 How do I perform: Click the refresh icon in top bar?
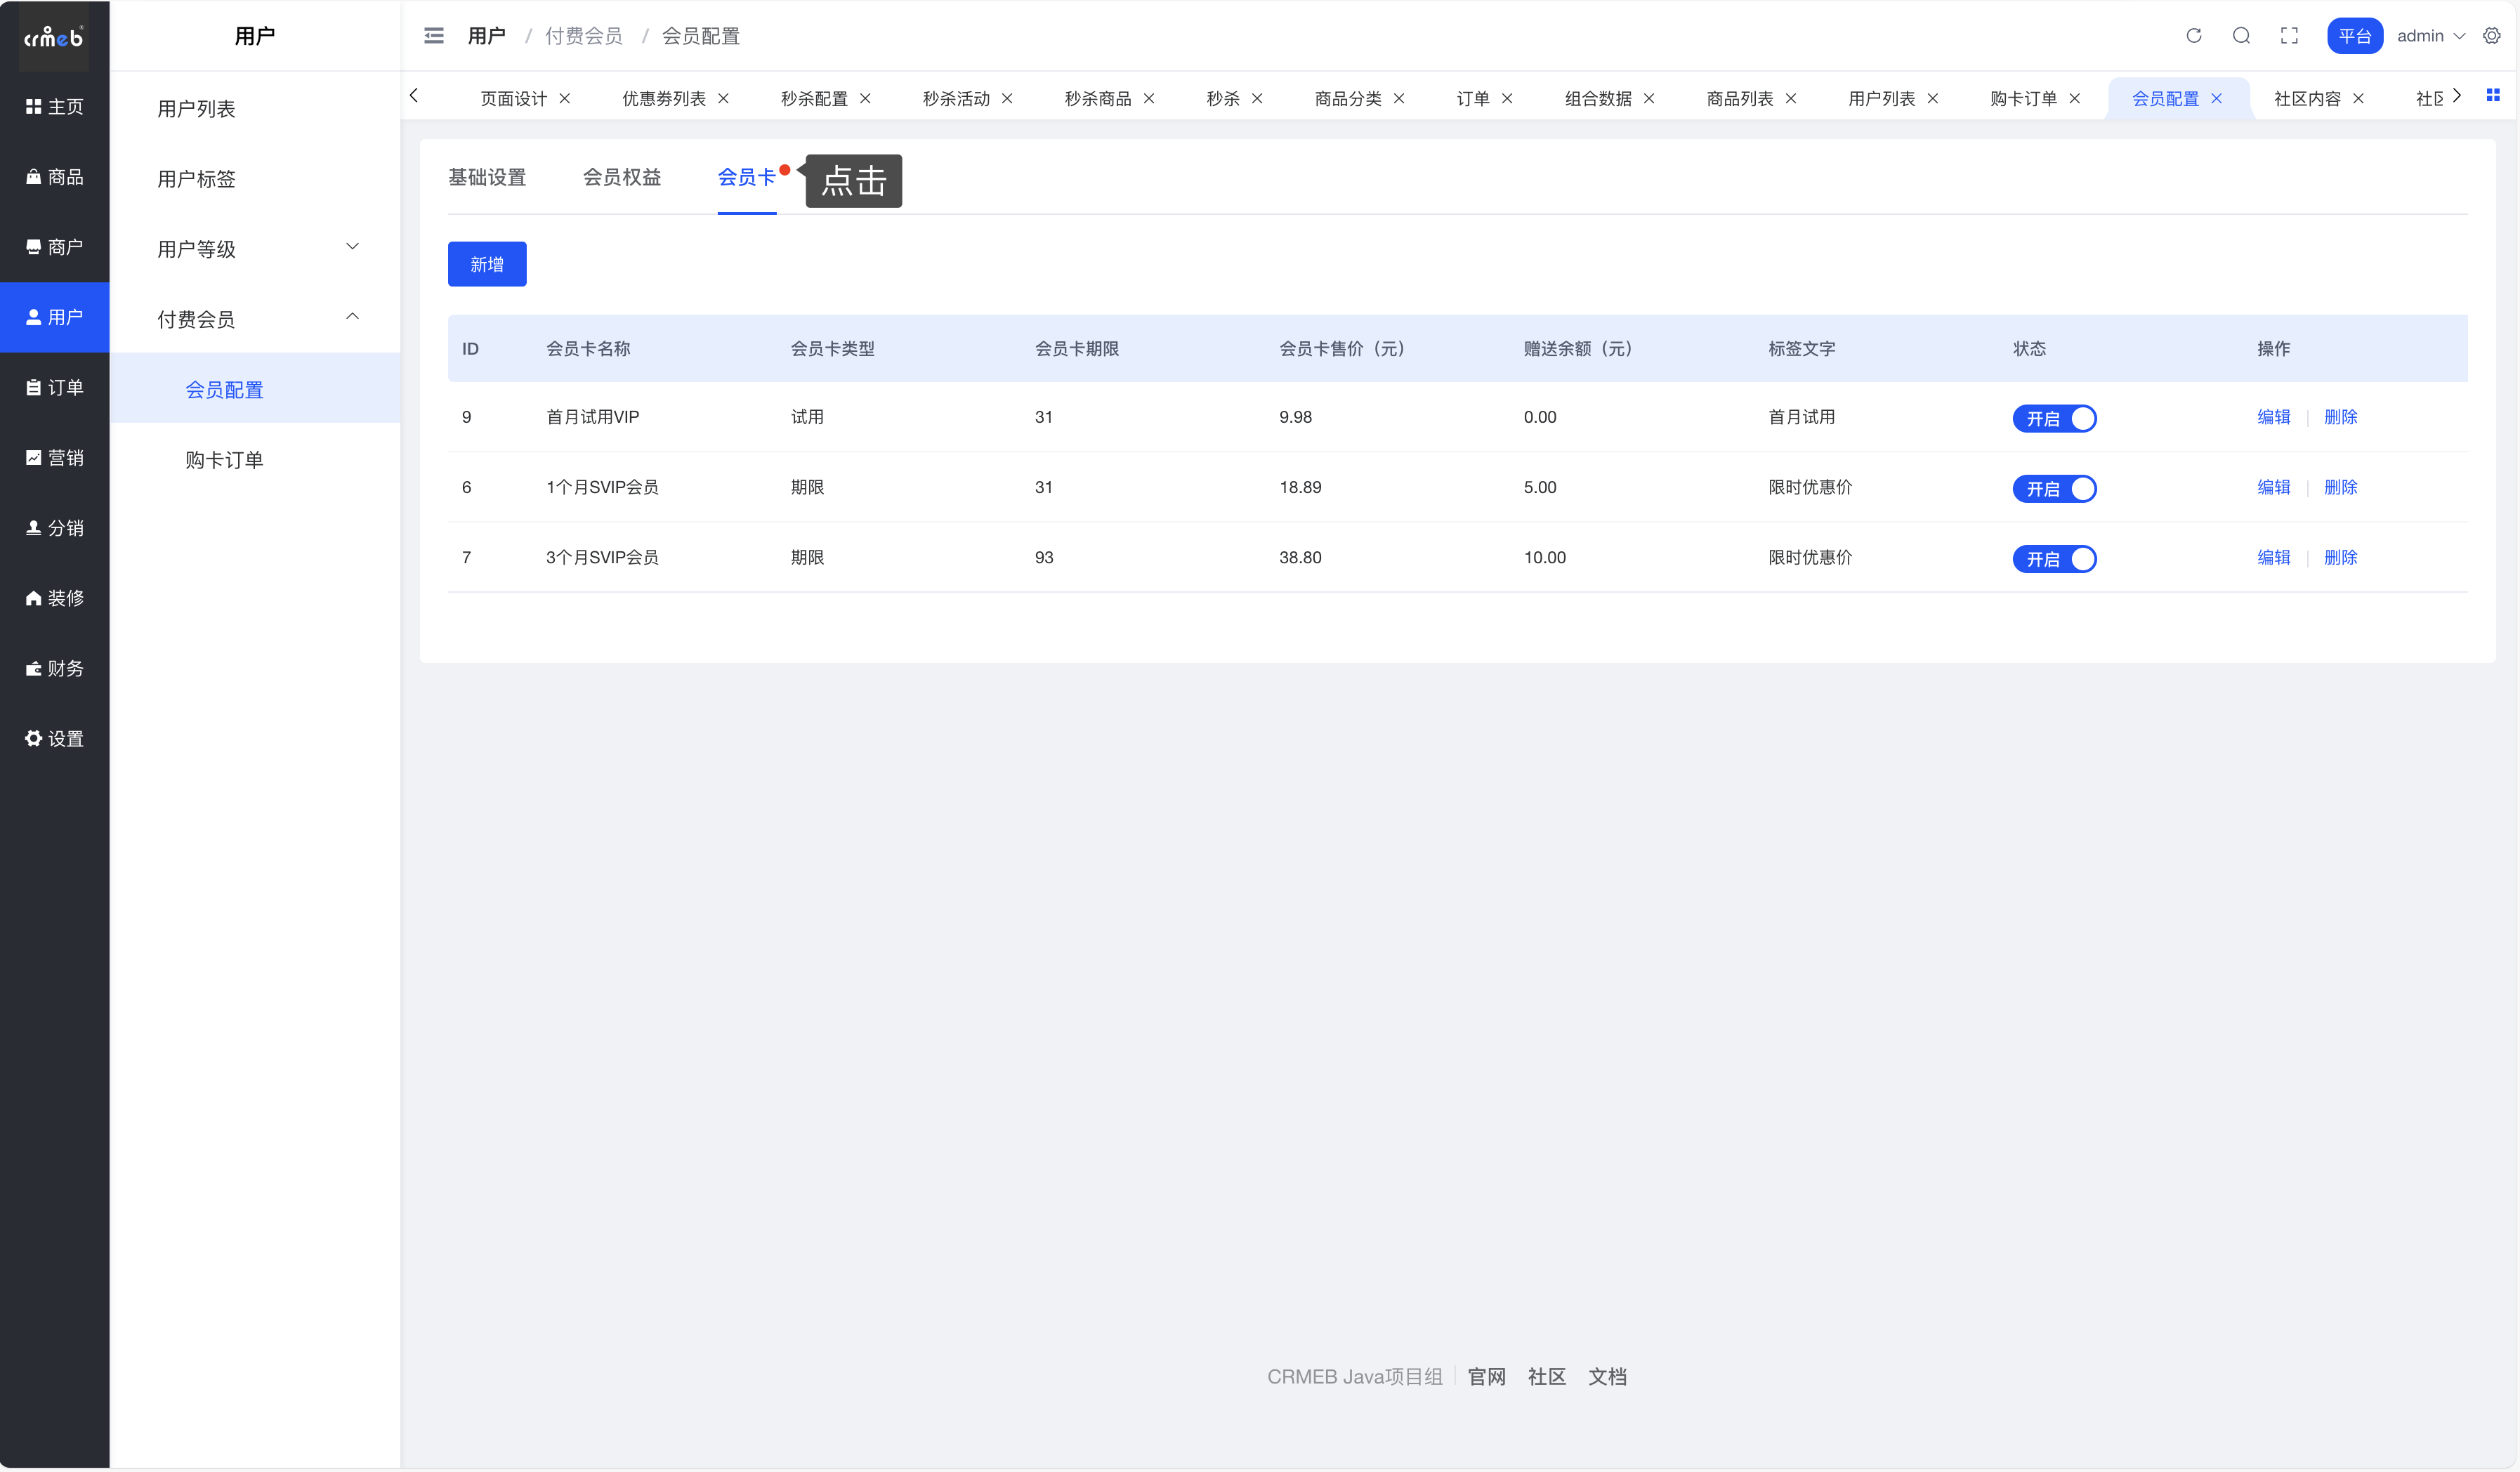(2193, 36)
